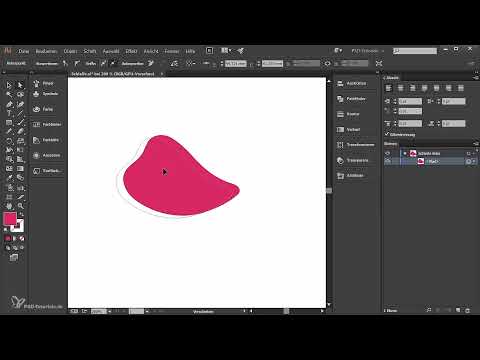This screenshot has height=360, width=480.
Task: Align paragraph left in Absatz panel
Action: coord(389,88)
